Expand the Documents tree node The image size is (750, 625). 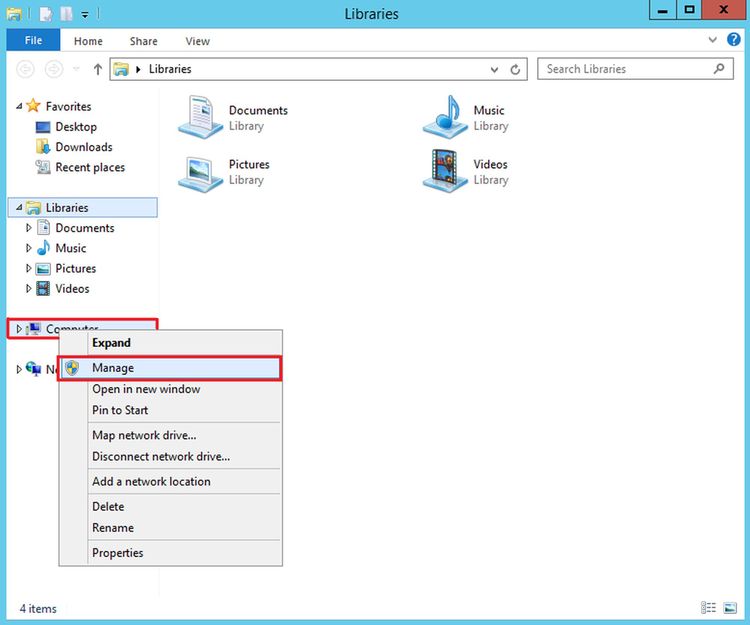pos(29,228)
